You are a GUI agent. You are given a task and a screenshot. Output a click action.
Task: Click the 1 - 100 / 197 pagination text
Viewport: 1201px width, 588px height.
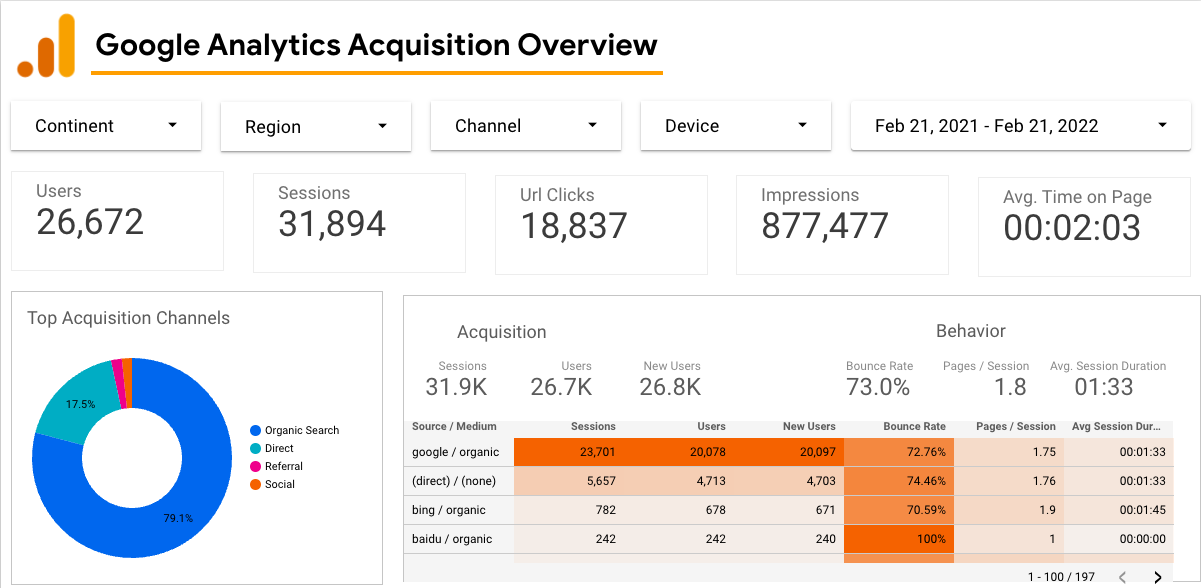(1061, 577)
